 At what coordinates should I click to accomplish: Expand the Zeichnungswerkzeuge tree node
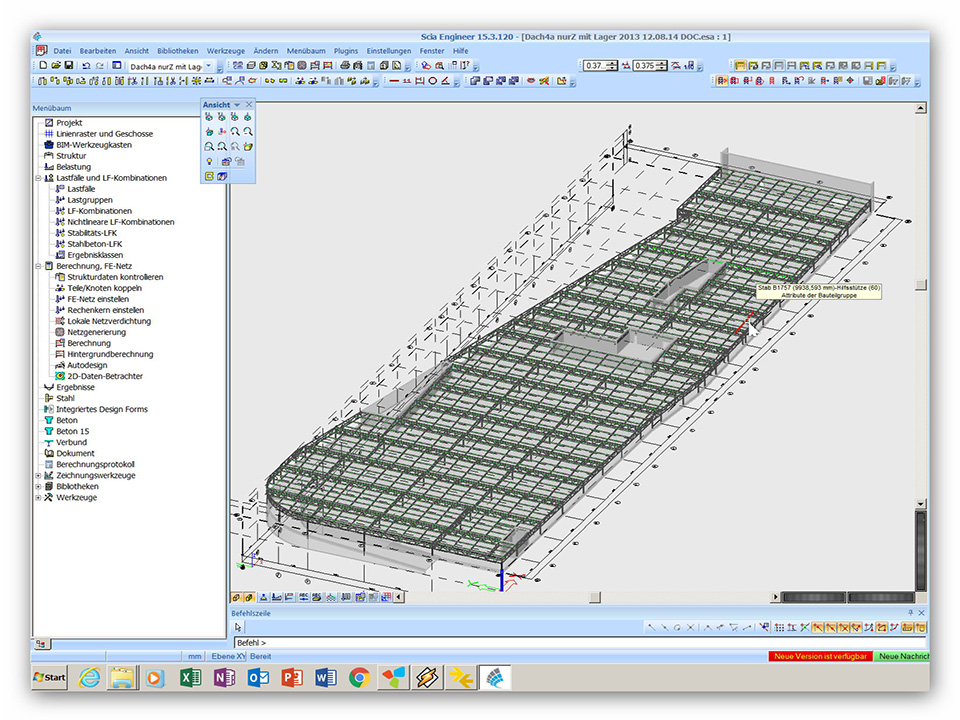pyautogui.click(x=38, y=476)
